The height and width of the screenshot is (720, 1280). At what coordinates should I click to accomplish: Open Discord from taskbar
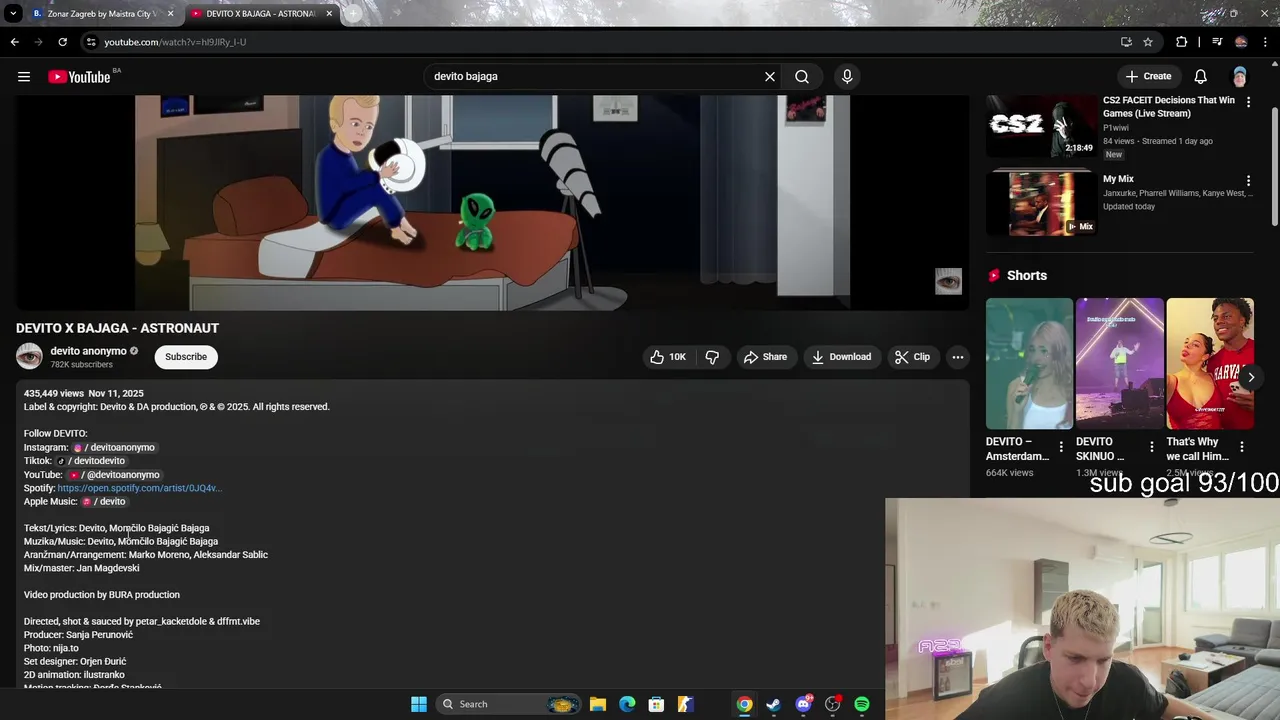click(803, 704)
